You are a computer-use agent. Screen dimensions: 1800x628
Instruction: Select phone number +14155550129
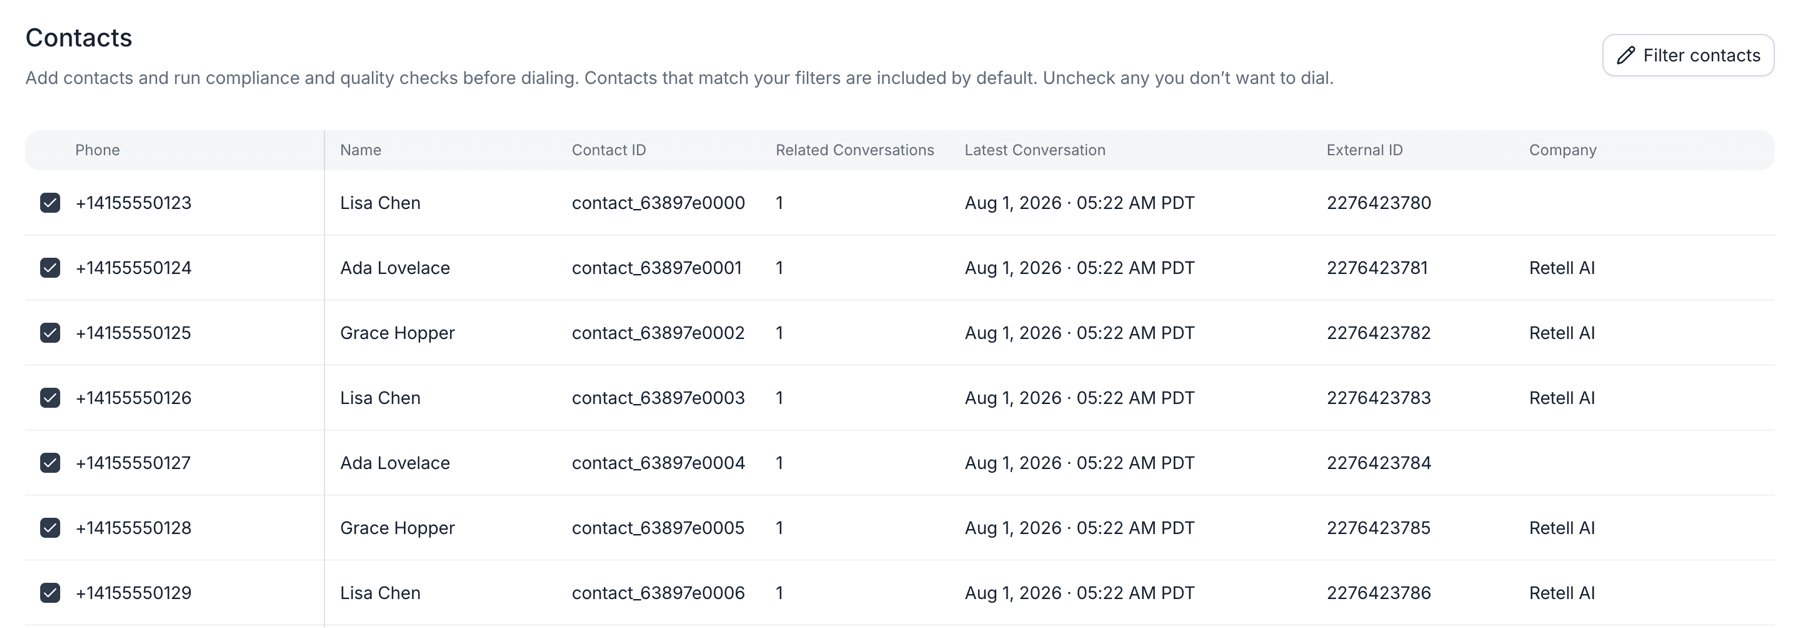[x=133, y=593]
